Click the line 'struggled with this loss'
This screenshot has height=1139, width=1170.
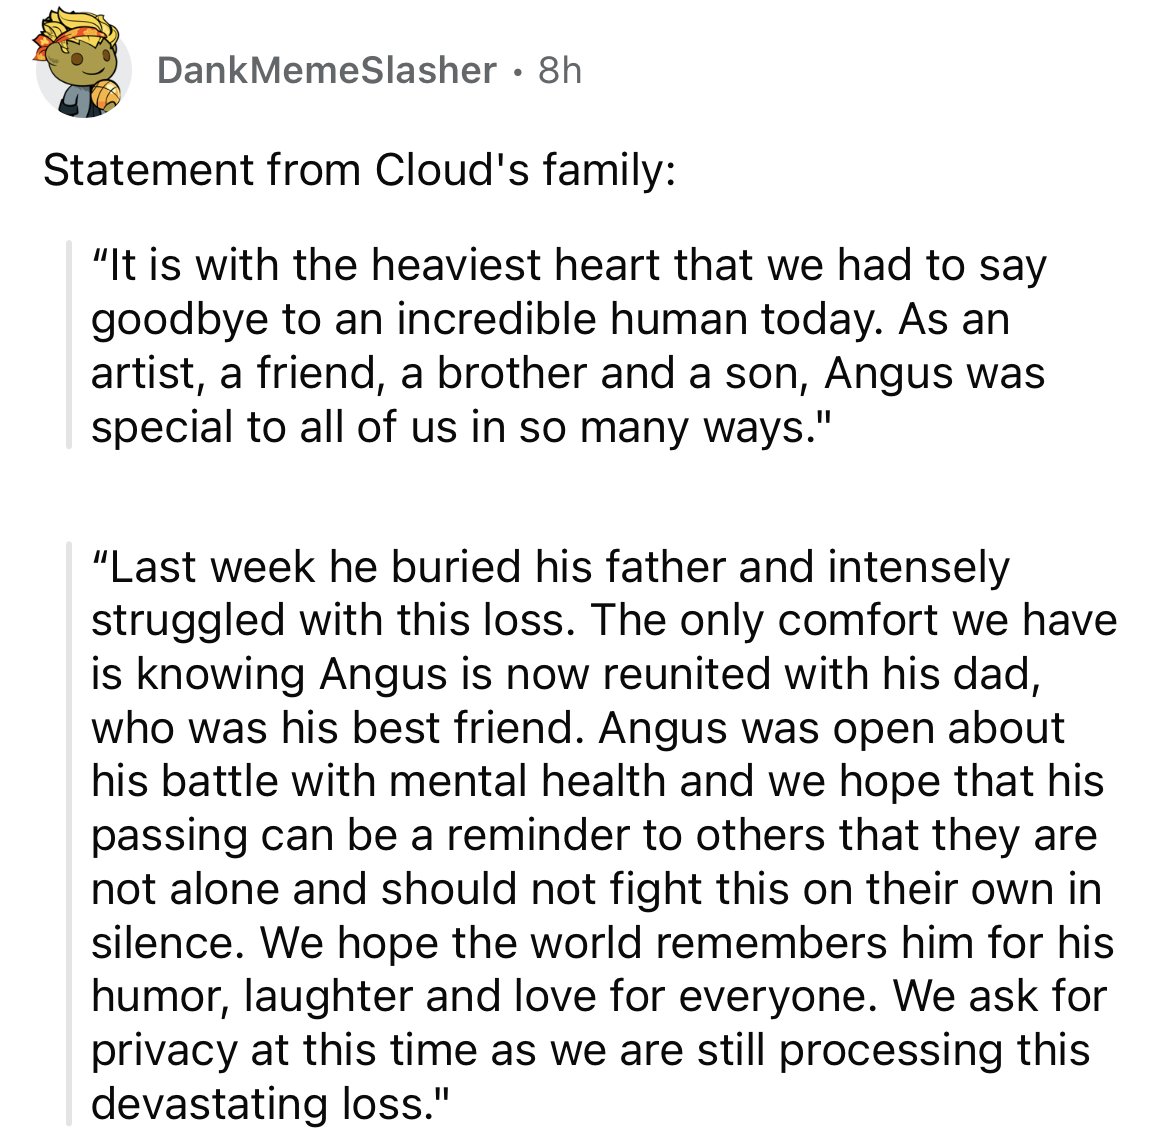(x=604, y=620)
